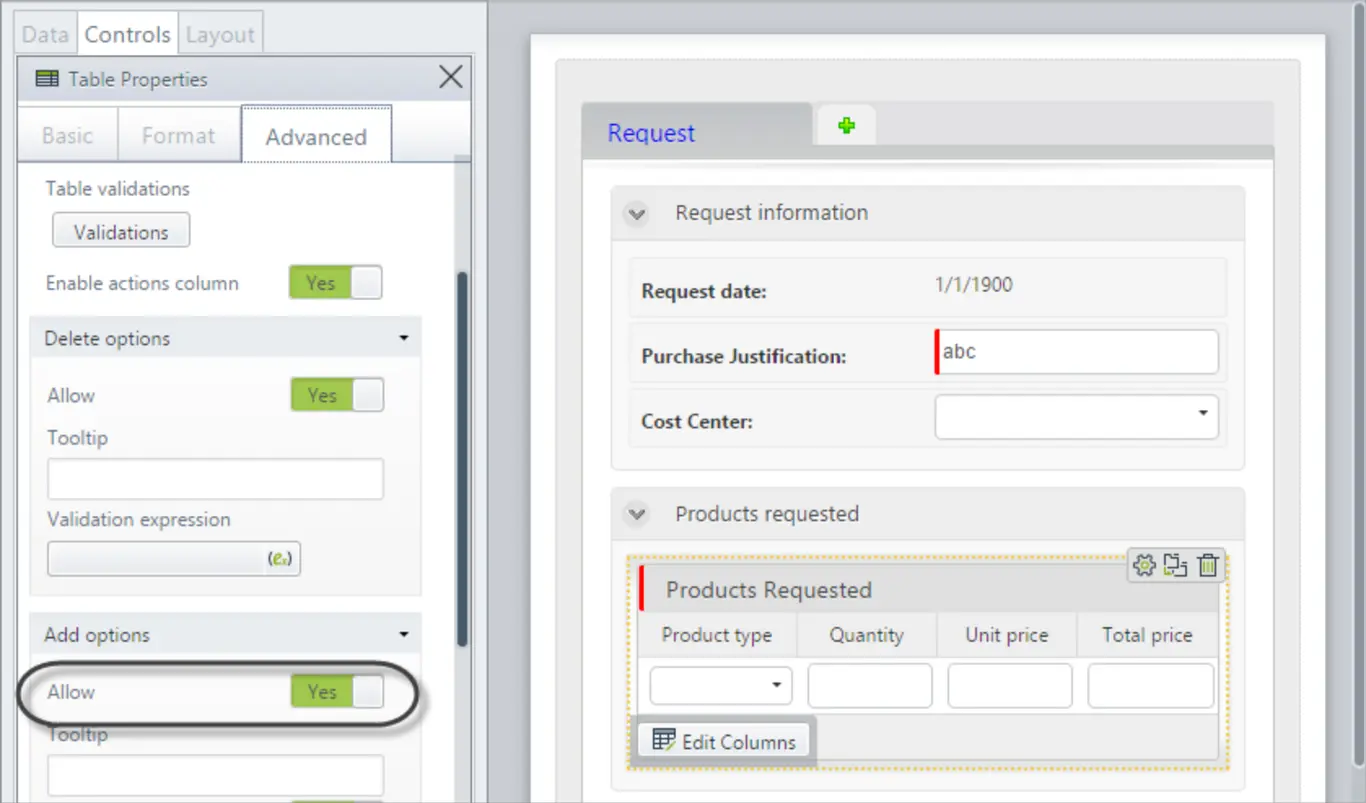Click the Edit Columns button
Screen dimensions: 1366x803
point(724,742)
